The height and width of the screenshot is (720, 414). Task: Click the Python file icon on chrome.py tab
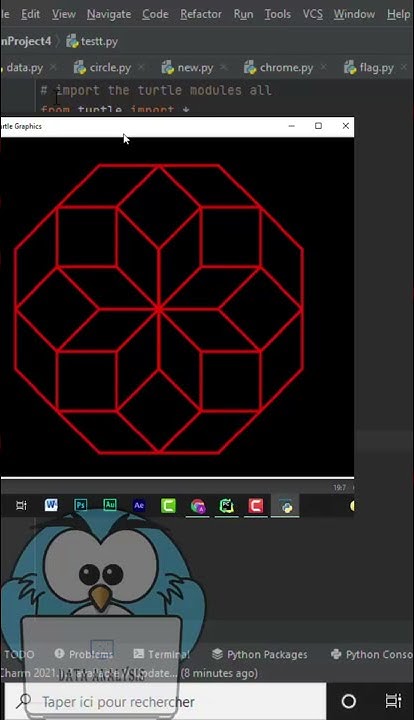(250, 68)
